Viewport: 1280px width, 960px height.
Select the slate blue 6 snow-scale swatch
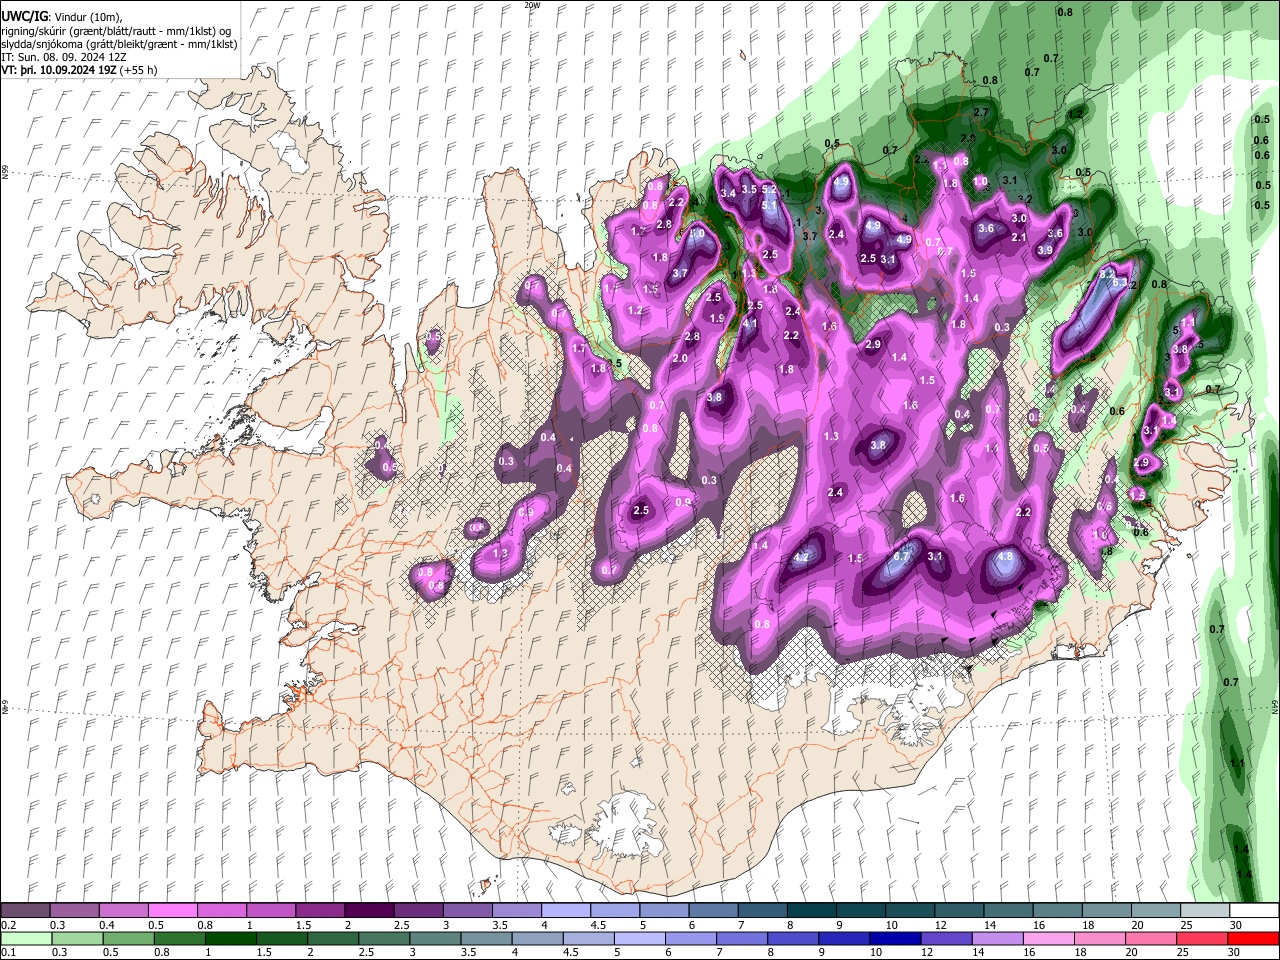[712, 911]
